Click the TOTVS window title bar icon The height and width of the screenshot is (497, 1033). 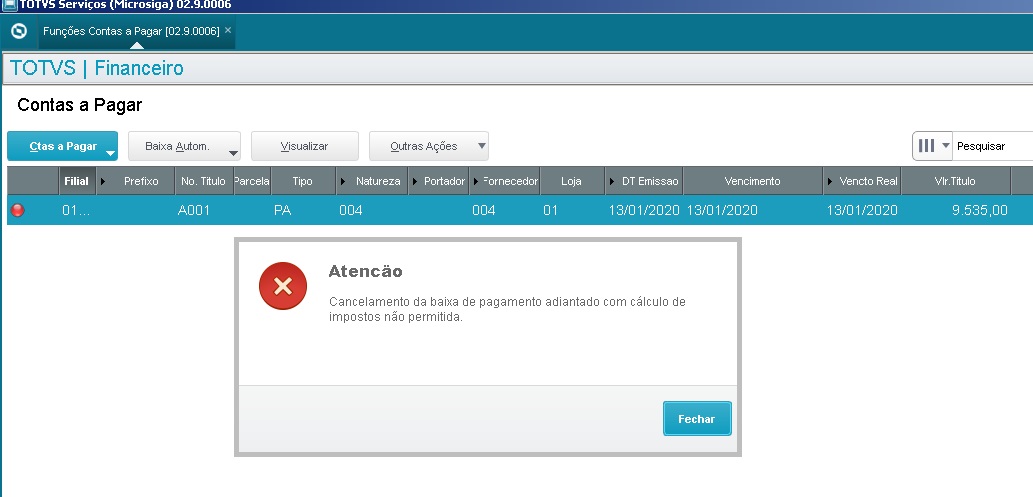click(x=9, y=5)
